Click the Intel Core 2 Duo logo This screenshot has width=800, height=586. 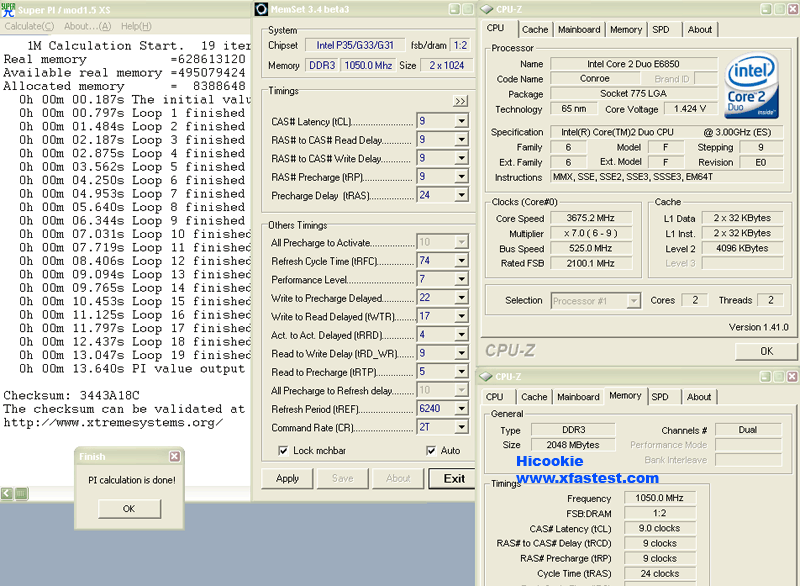coord(752,86)
